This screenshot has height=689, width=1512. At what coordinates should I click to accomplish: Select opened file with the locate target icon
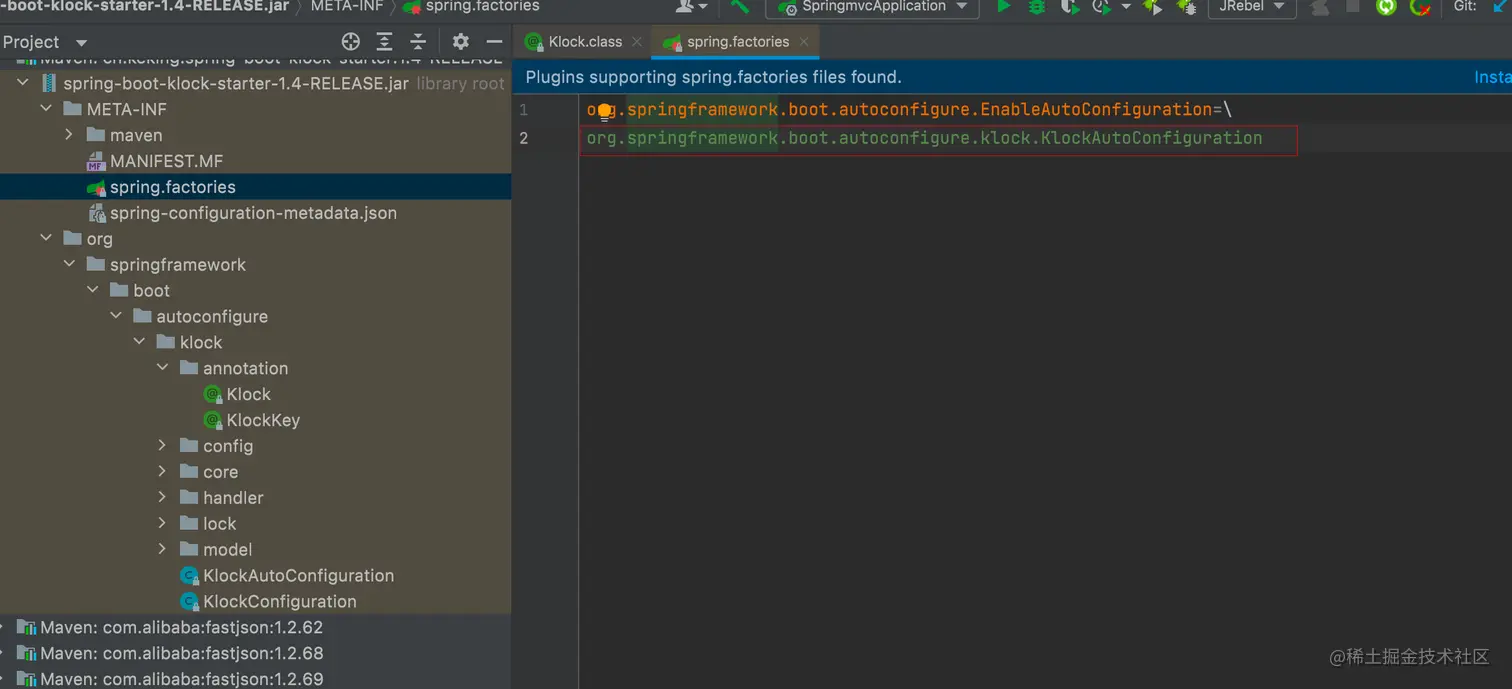tap(350, 42)
